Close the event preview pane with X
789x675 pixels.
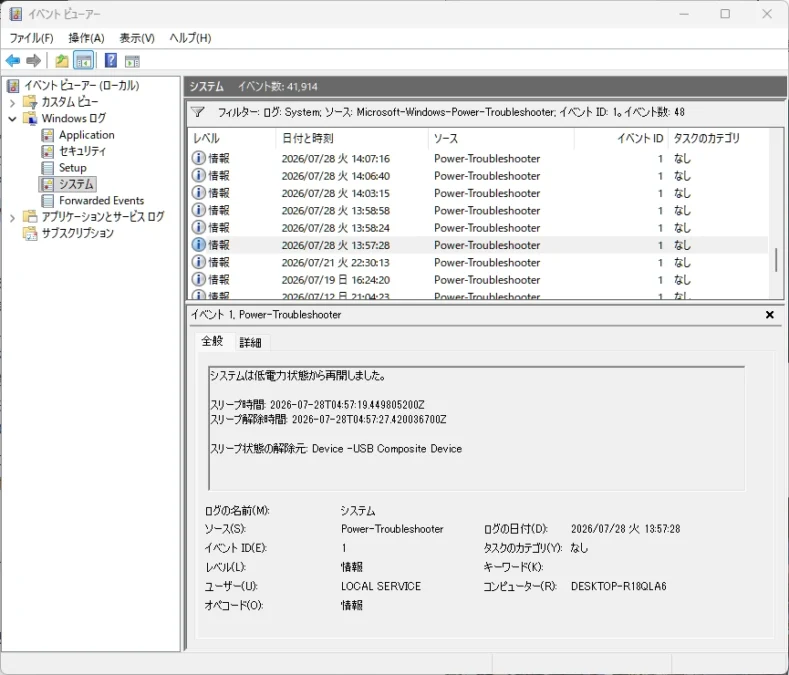(769, 315)
